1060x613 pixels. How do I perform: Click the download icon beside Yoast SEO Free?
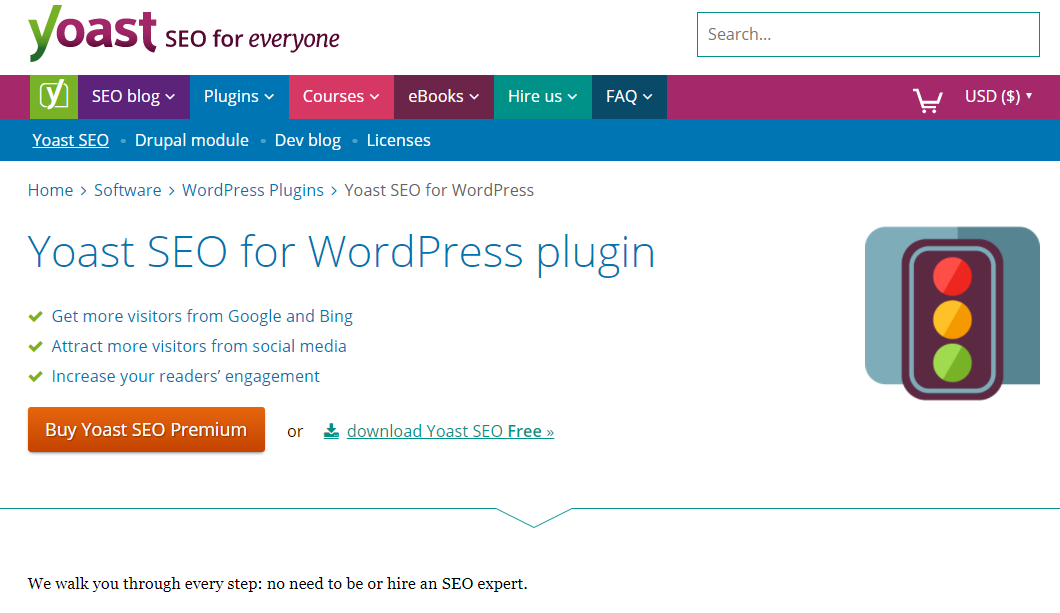tap(331, 430)
